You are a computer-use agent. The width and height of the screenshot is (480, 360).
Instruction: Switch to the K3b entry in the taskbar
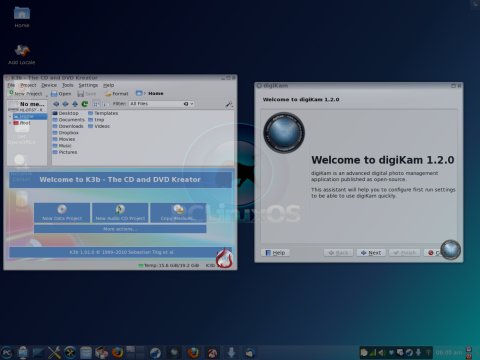point(213,353)
